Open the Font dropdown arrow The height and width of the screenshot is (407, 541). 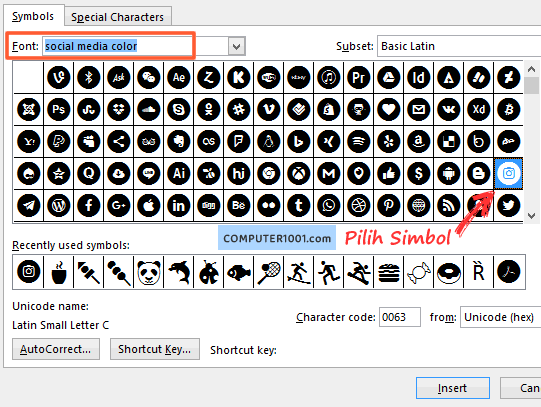(237, 46)
